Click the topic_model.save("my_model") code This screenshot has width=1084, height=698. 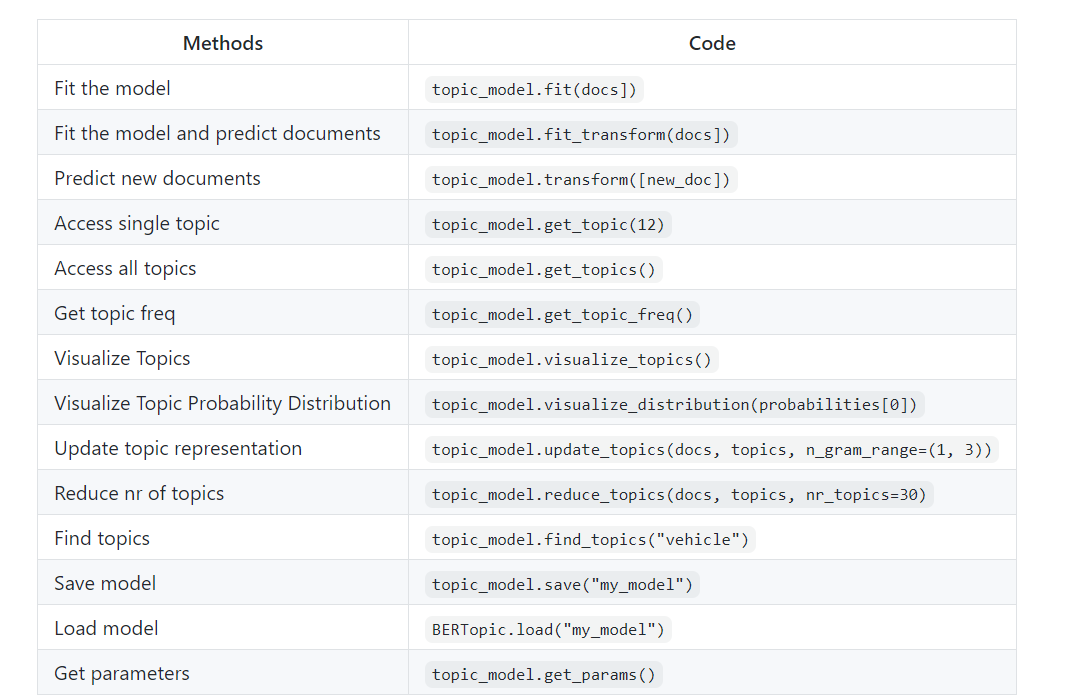coord(562,584)
